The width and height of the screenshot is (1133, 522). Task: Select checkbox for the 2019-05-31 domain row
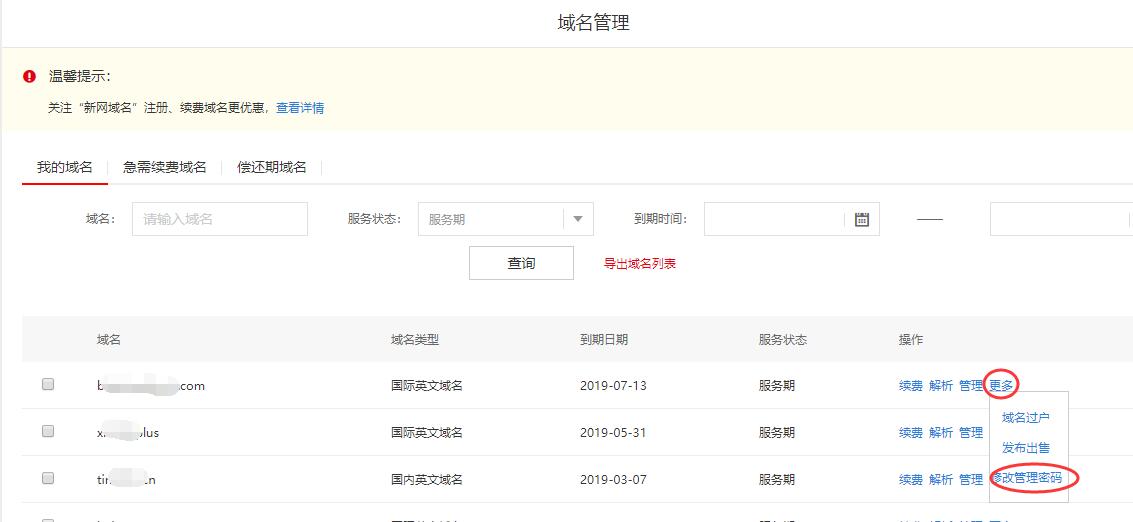48,432
